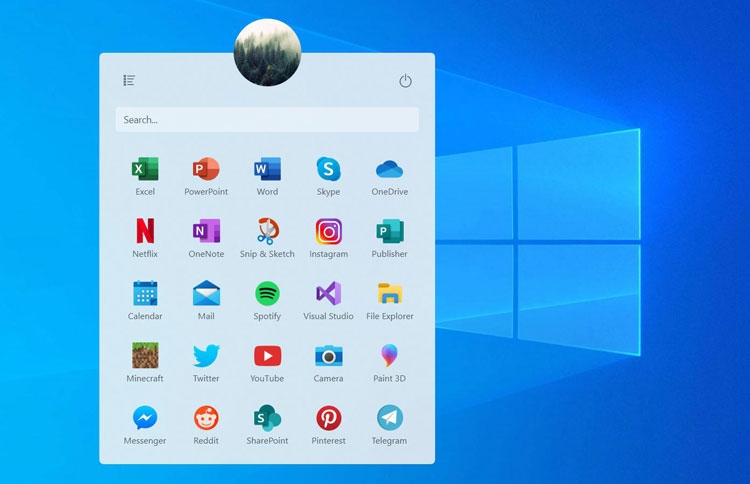Viewport: 750px width, 484px height.
Task: Open OneDrive cloud storage
Action: coord(389,170)
